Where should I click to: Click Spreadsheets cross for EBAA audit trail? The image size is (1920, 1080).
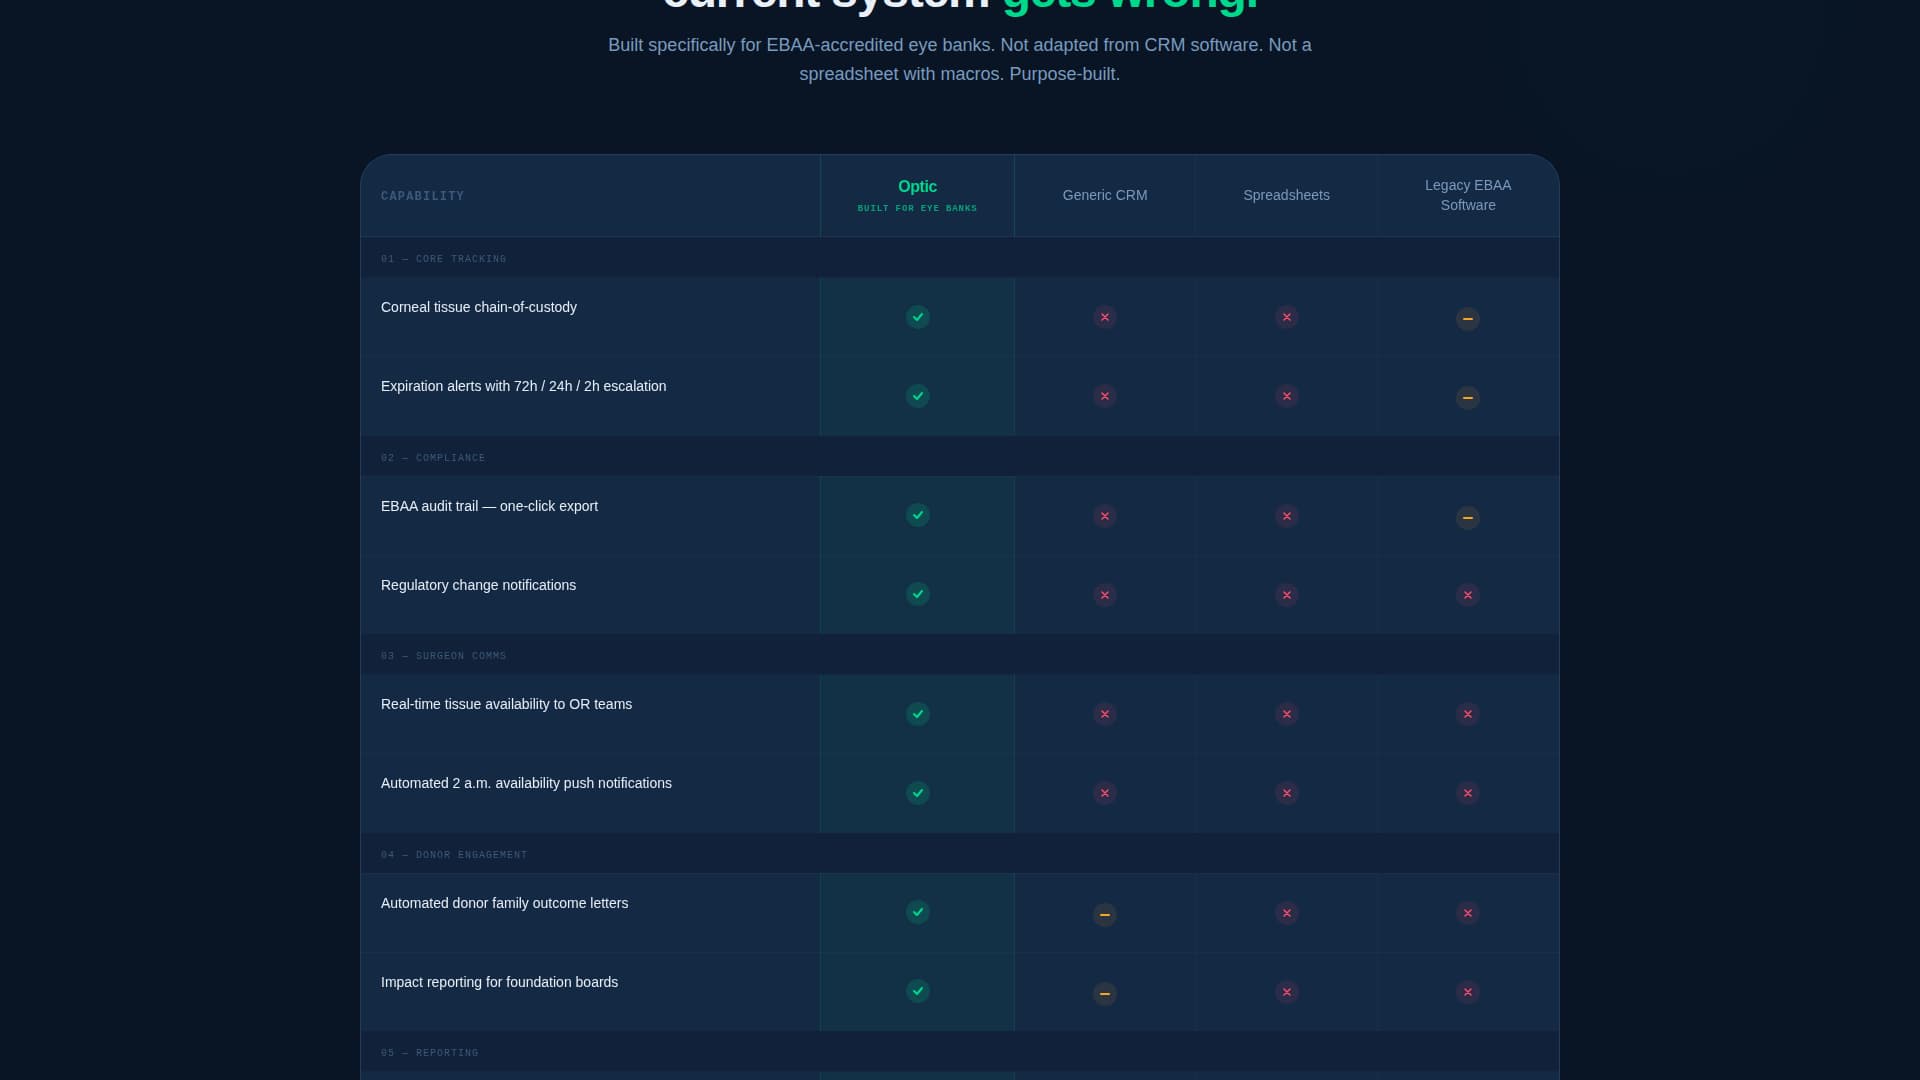(1286, 516)
